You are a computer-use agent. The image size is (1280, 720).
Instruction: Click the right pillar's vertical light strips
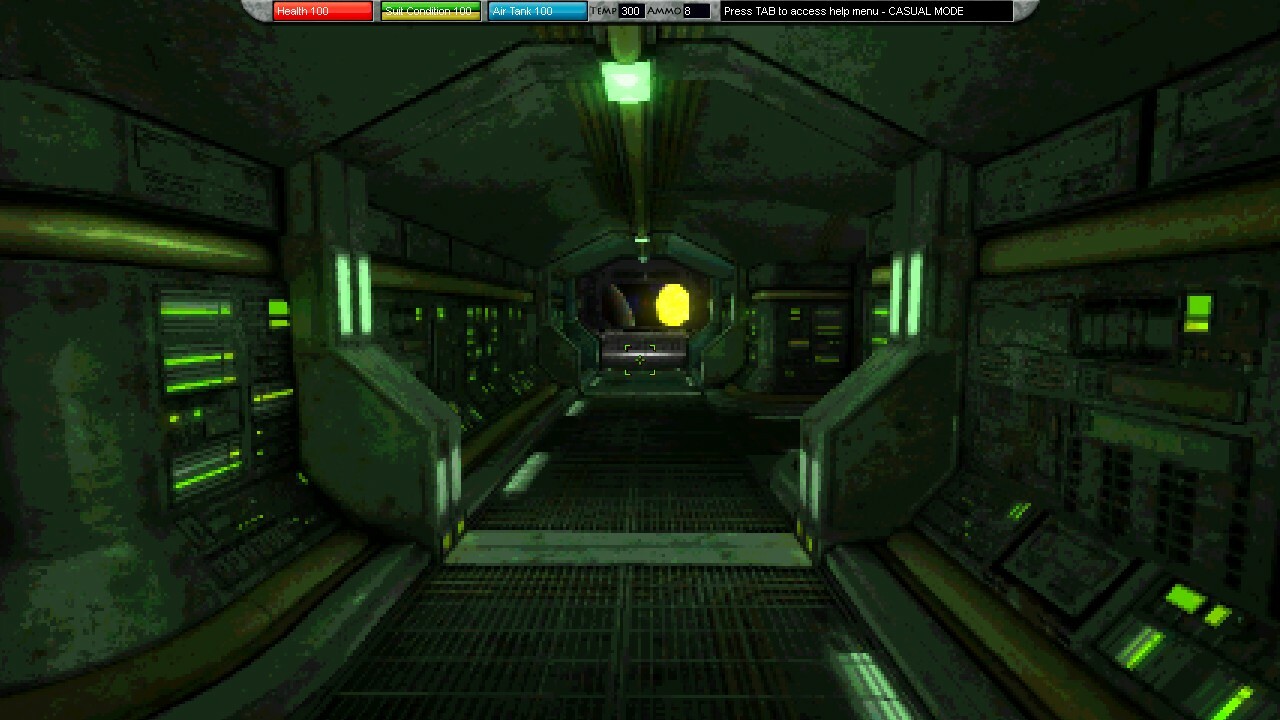(906, 293)
